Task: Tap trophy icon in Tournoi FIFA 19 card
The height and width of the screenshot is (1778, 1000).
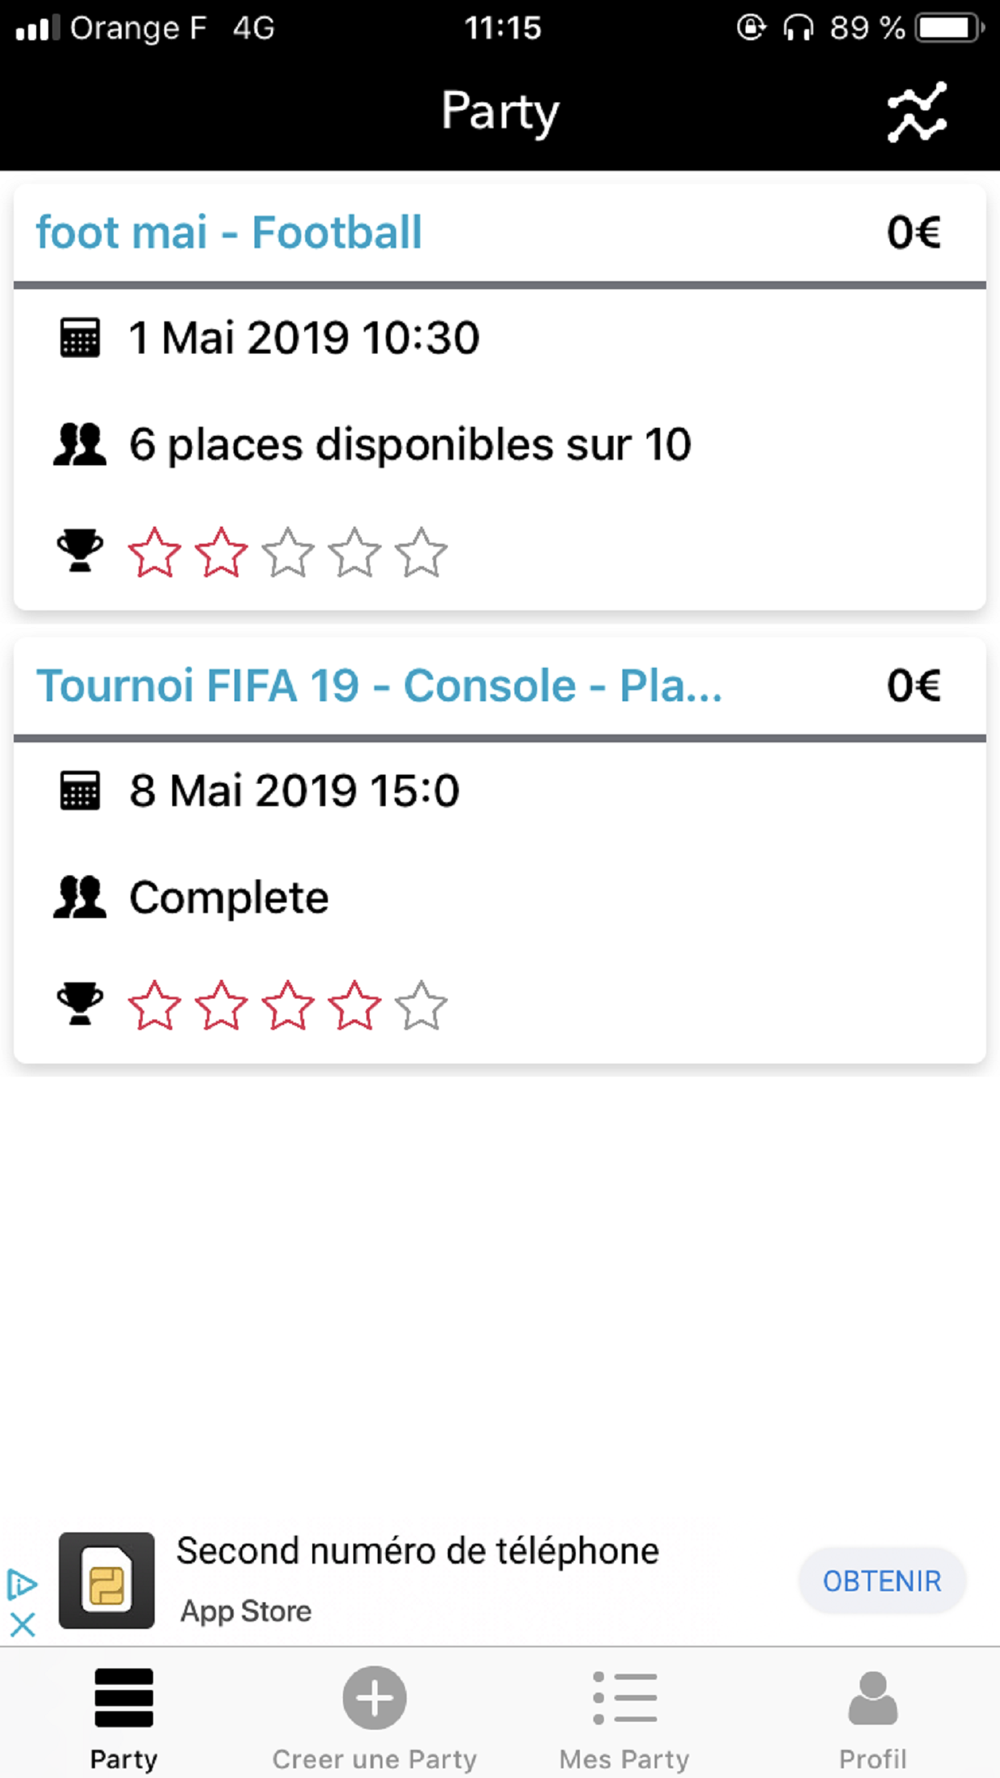Action: pos(80,1004)
